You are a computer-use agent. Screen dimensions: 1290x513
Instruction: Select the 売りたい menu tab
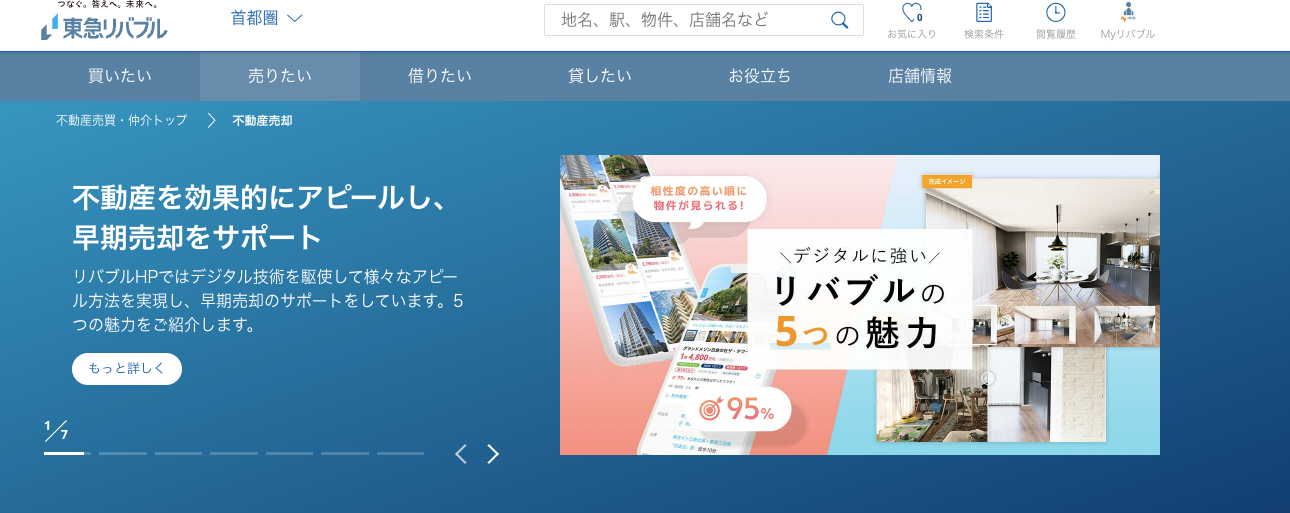coord(280,76)
